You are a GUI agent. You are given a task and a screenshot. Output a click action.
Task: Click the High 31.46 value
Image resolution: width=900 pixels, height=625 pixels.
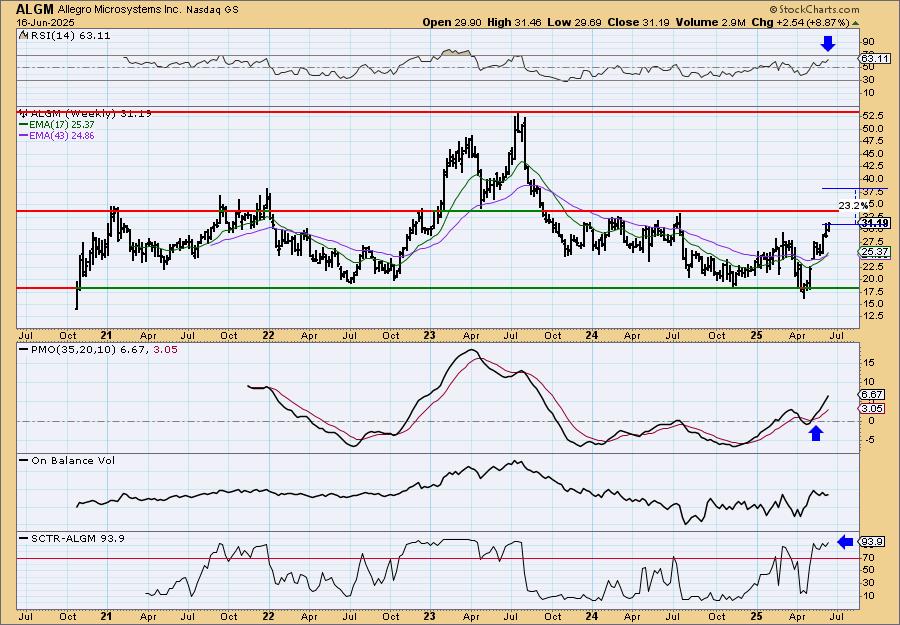tap(515, 22)
